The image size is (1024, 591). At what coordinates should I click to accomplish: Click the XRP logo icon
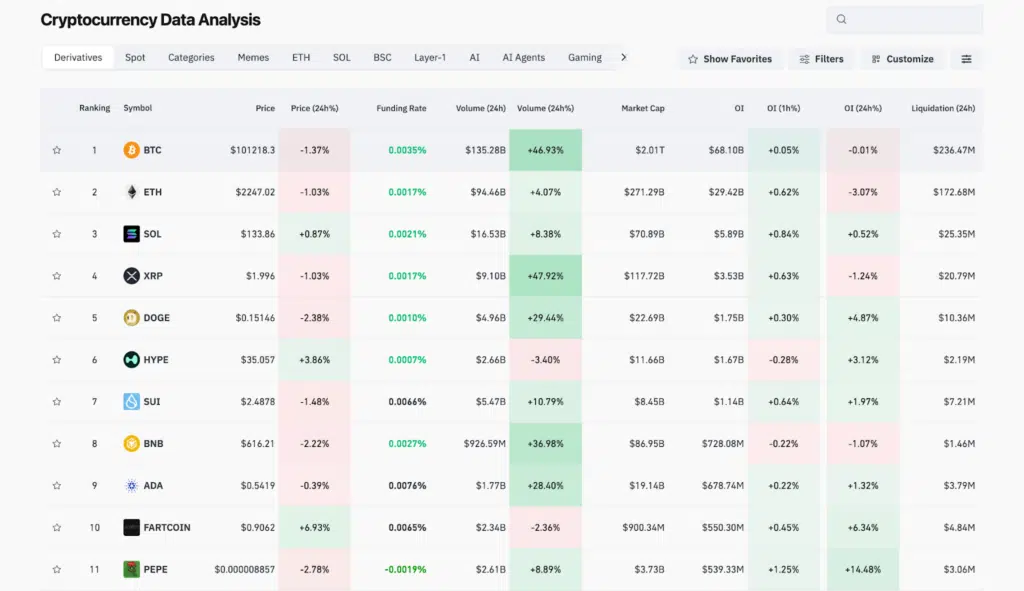131,276
